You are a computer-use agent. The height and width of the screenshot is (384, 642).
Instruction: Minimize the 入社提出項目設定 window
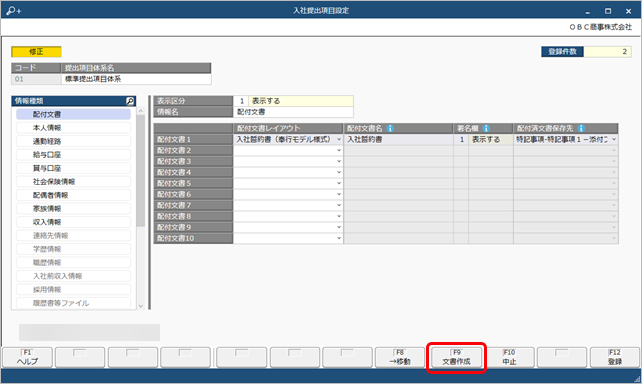pyautogui.click(x=588, y=11)
